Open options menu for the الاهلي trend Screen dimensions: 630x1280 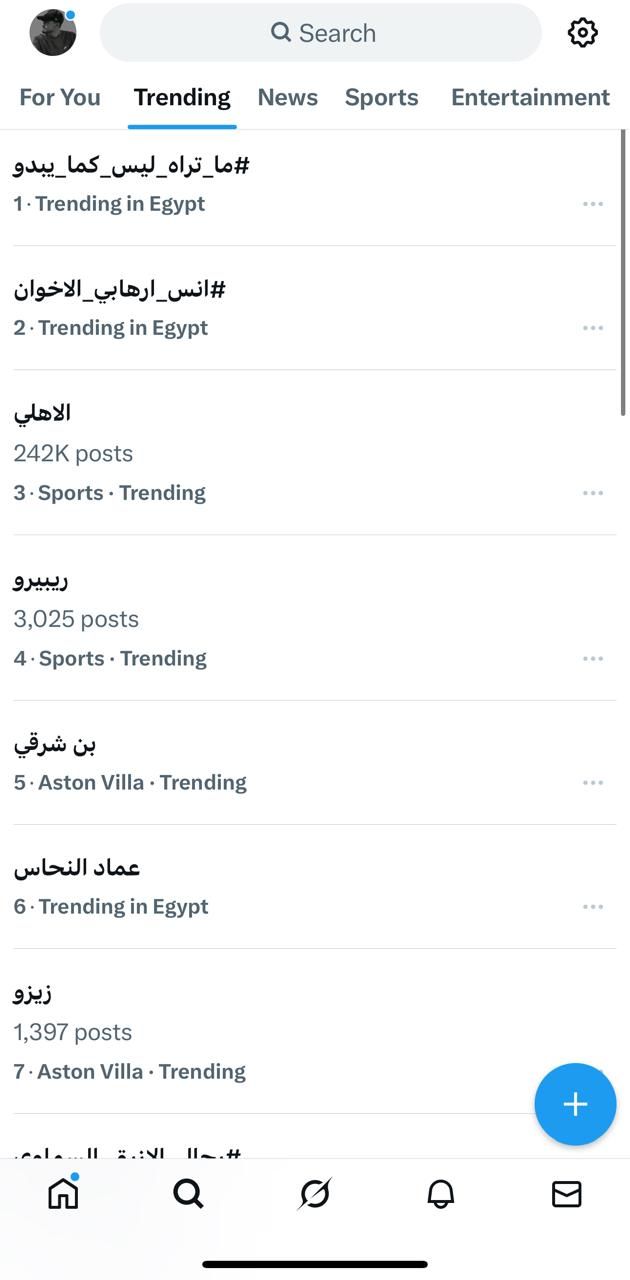(593, 492)
